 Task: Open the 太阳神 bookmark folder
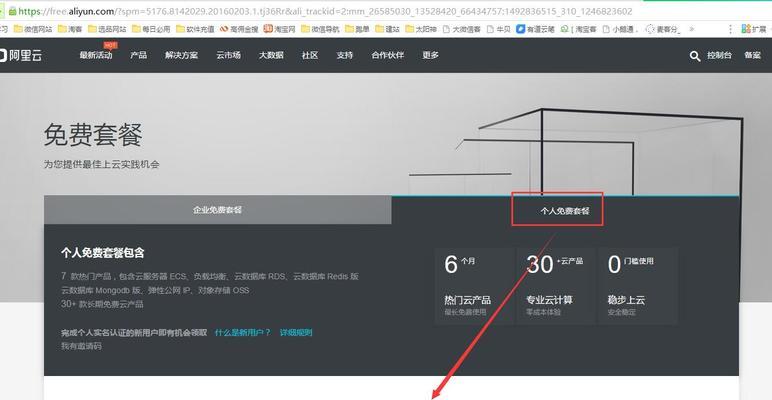(420, 29)
